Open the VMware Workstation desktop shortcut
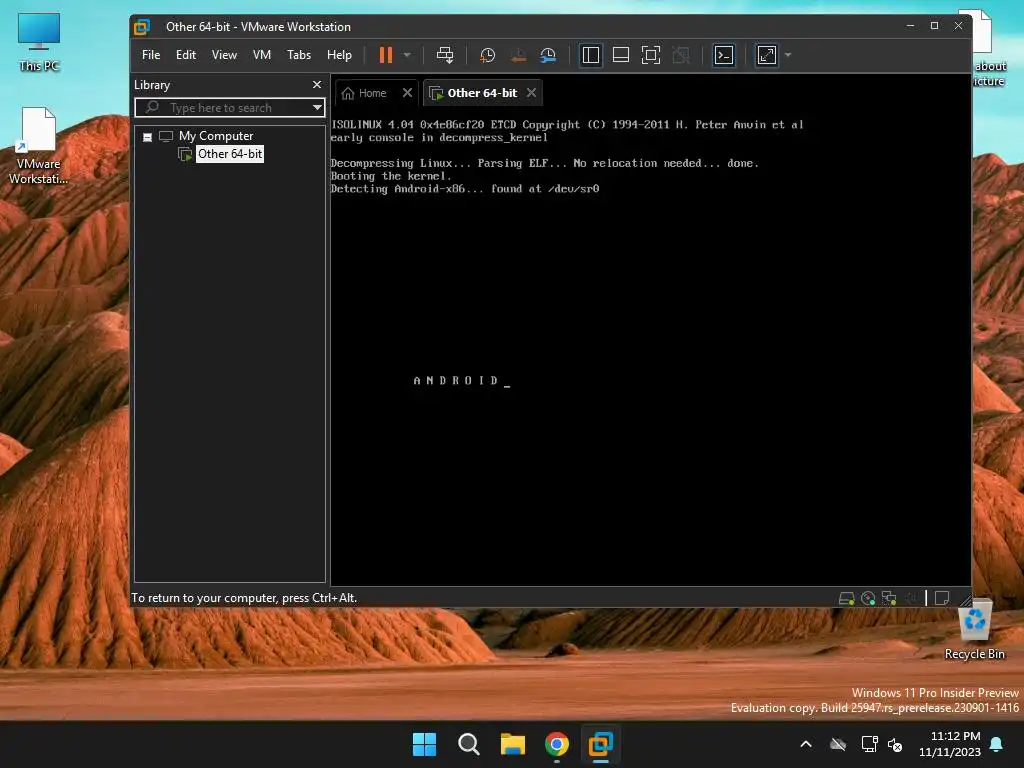The image size is (1024, 768). click(x=39, y=146)
